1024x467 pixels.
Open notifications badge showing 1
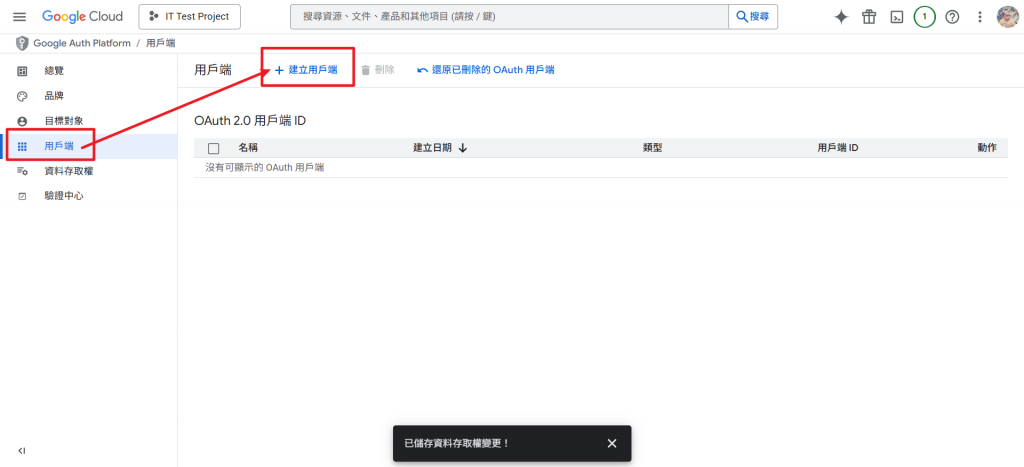click(924, 17)
